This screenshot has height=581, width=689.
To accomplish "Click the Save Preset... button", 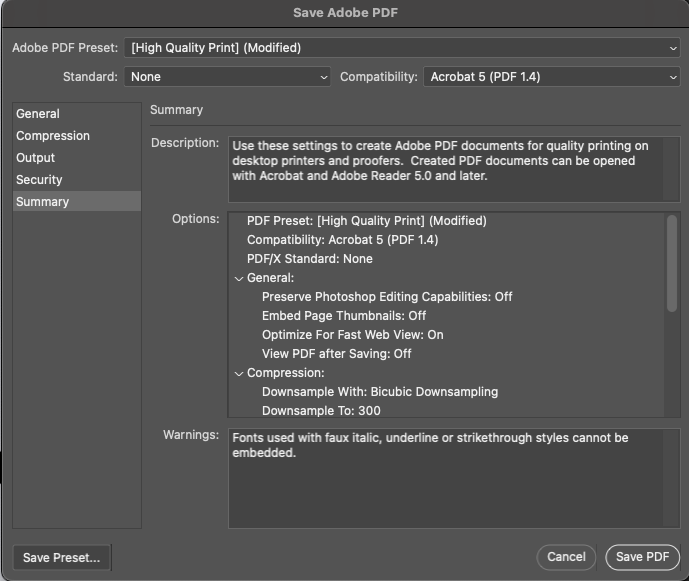I will click(x=62, y=557).
